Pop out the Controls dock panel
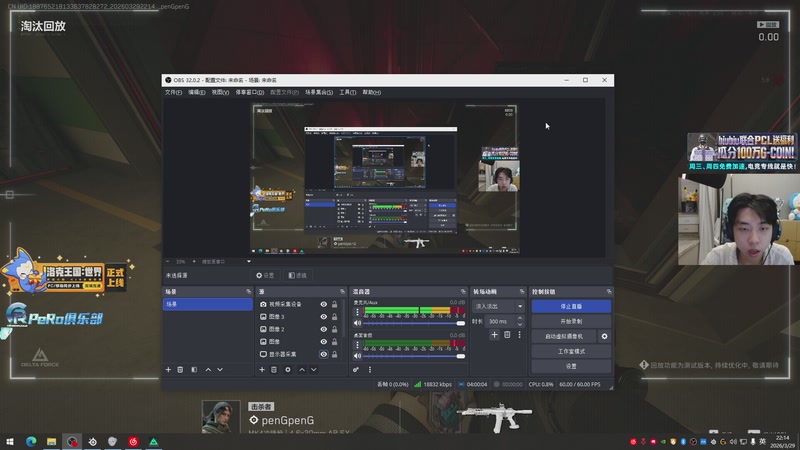Image resolution: width=800 pixels, height=450 pixels. pos(609,291)
